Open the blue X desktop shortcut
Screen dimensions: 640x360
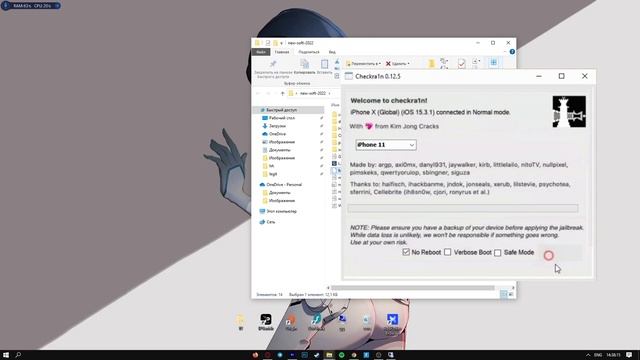392,322
